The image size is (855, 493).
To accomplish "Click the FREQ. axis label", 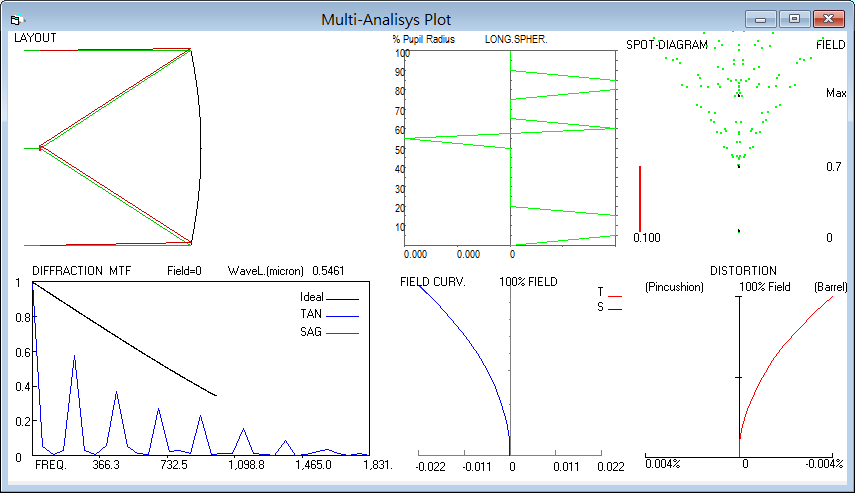I will [51, 465].
